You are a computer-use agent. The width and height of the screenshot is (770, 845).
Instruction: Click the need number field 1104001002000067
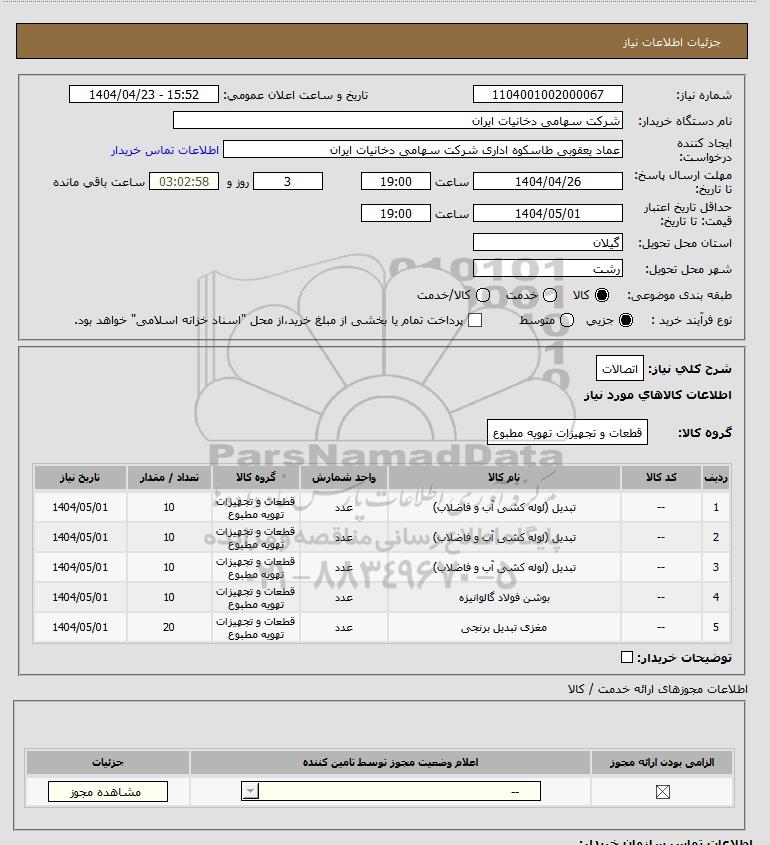pyautogui.click(x=547, y=94)
